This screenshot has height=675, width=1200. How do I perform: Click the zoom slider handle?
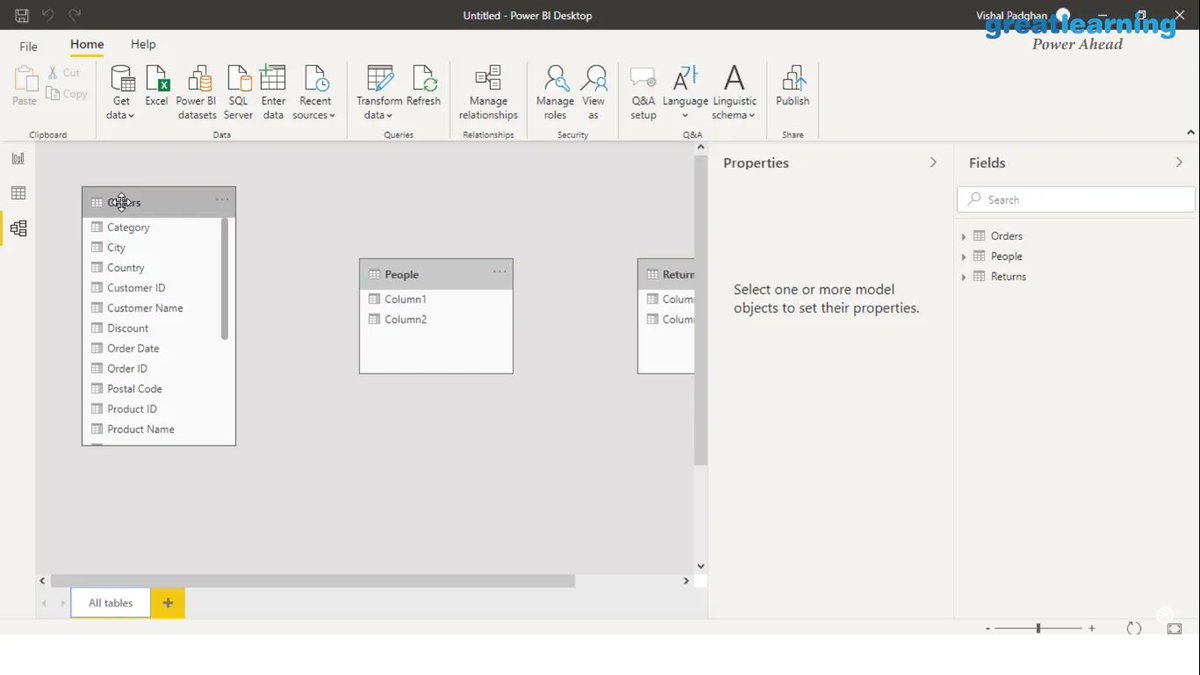tap(1038, 628)
